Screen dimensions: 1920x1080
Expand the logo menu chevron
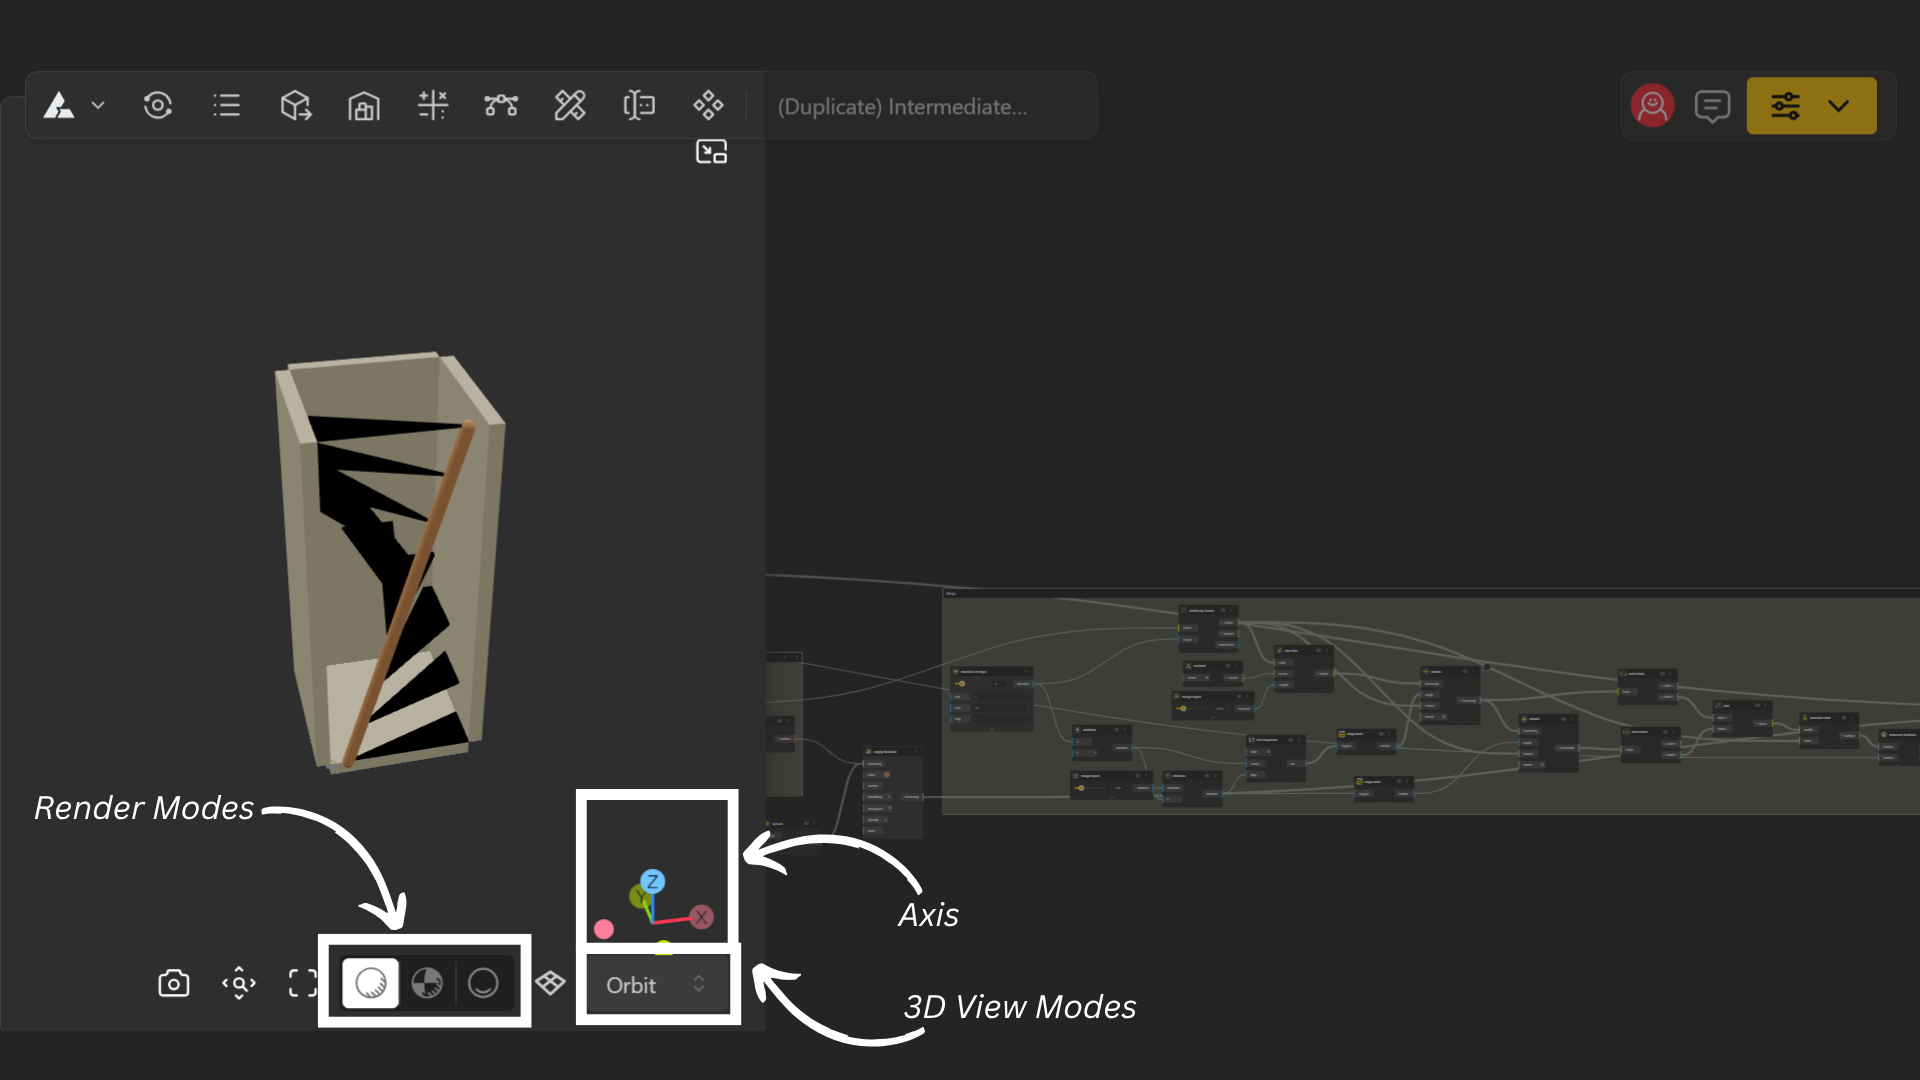click(x=98, y=105)
